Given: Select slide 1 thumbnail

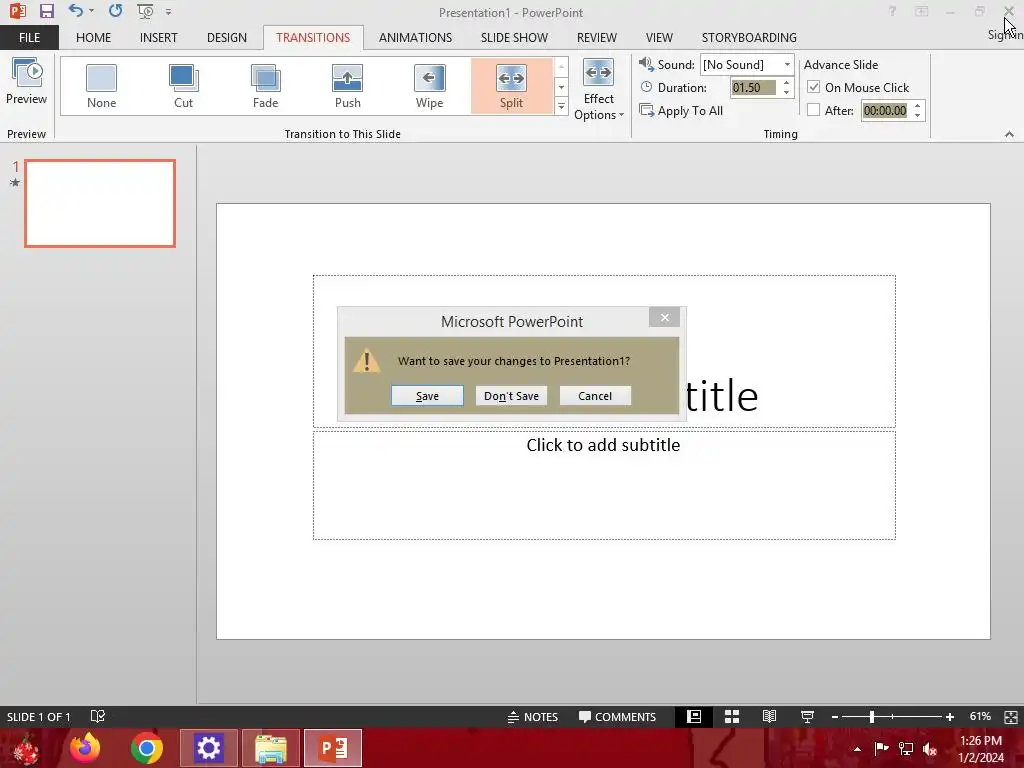Looking at the screenshot, I should (100, 203).
